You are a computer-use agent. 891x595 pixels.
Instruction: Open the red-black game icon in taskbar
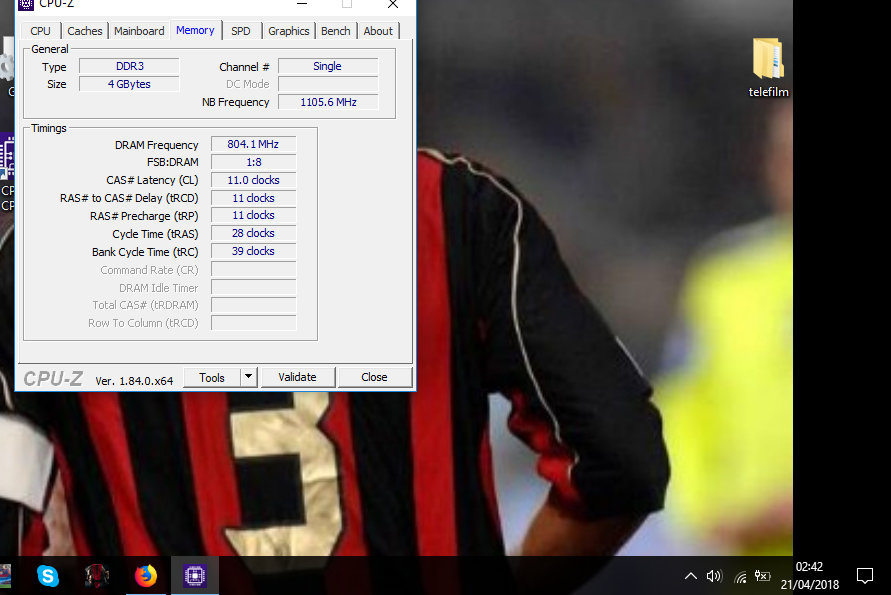tap(97, 576)
